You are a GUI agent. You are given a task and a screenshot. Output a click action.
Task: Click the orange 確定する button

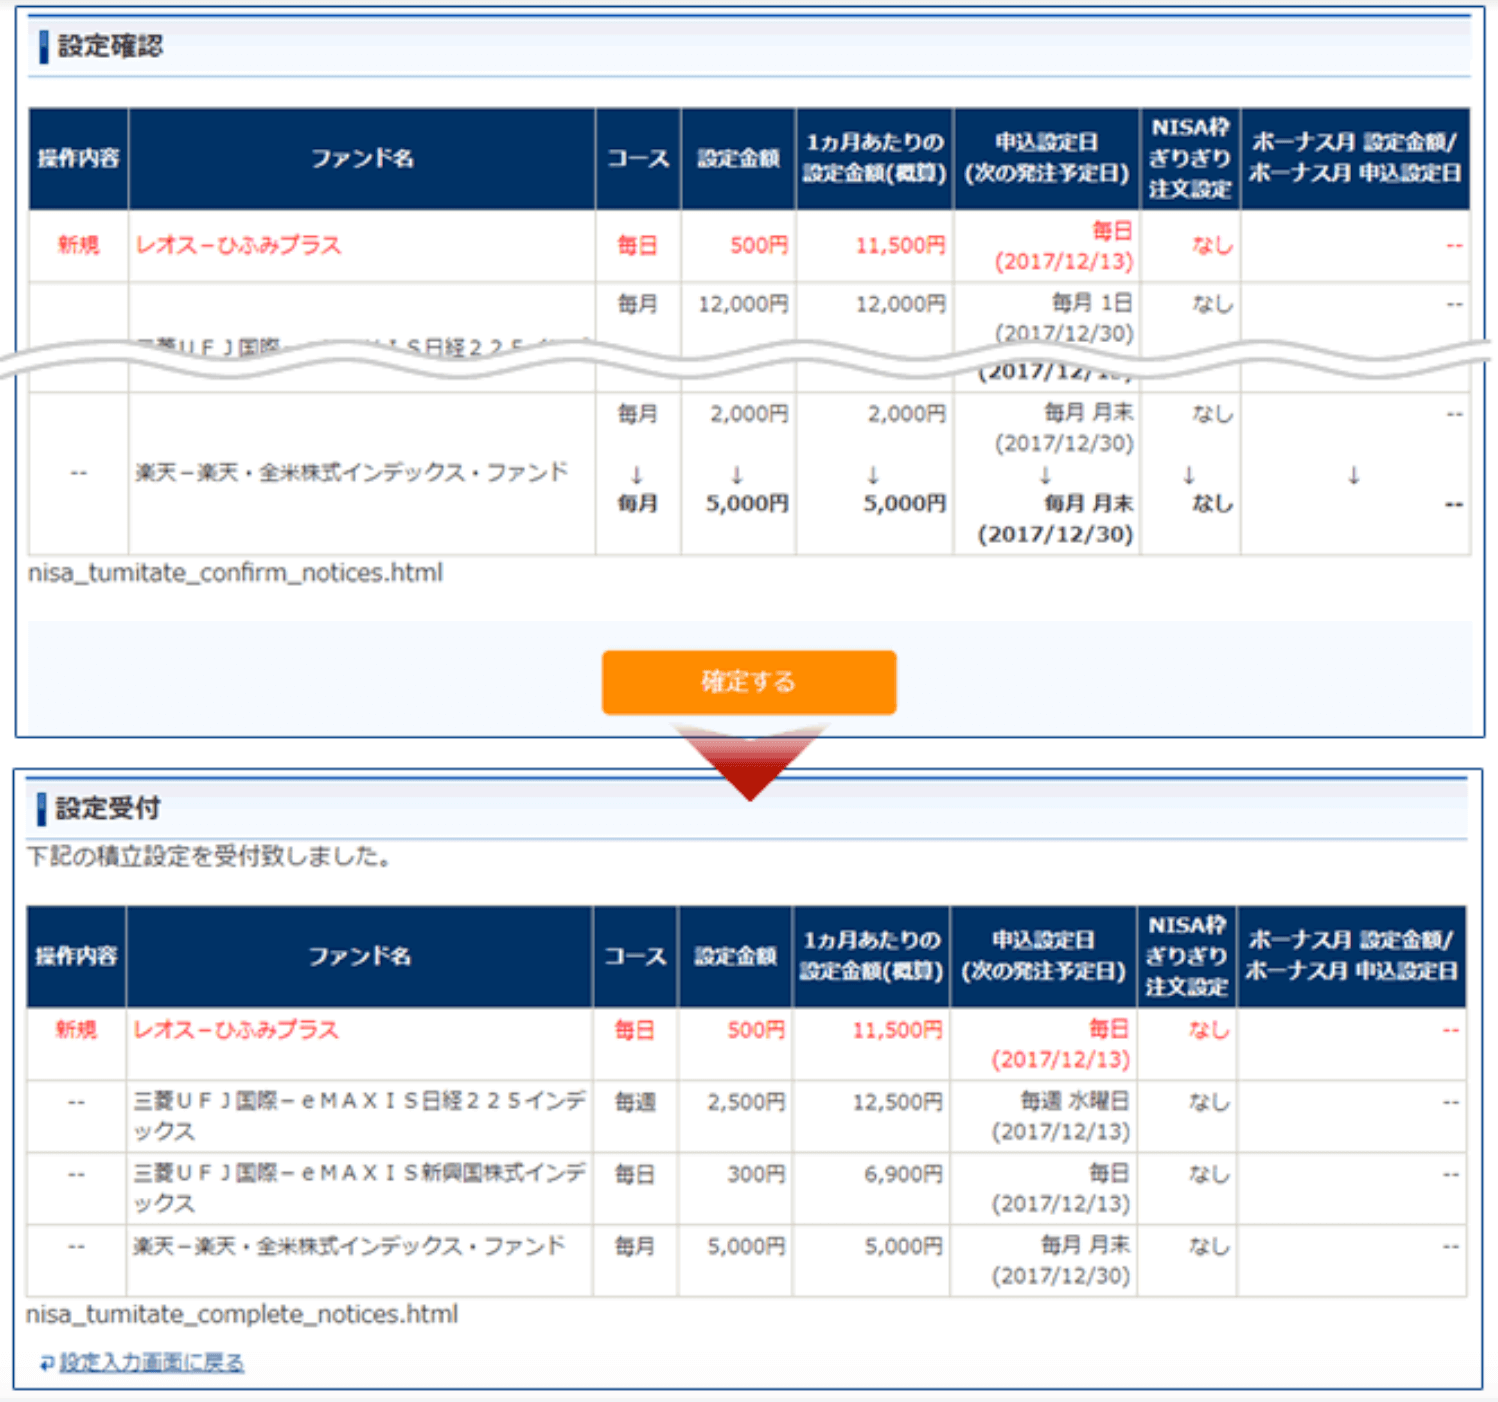click(x=748, y=681)
